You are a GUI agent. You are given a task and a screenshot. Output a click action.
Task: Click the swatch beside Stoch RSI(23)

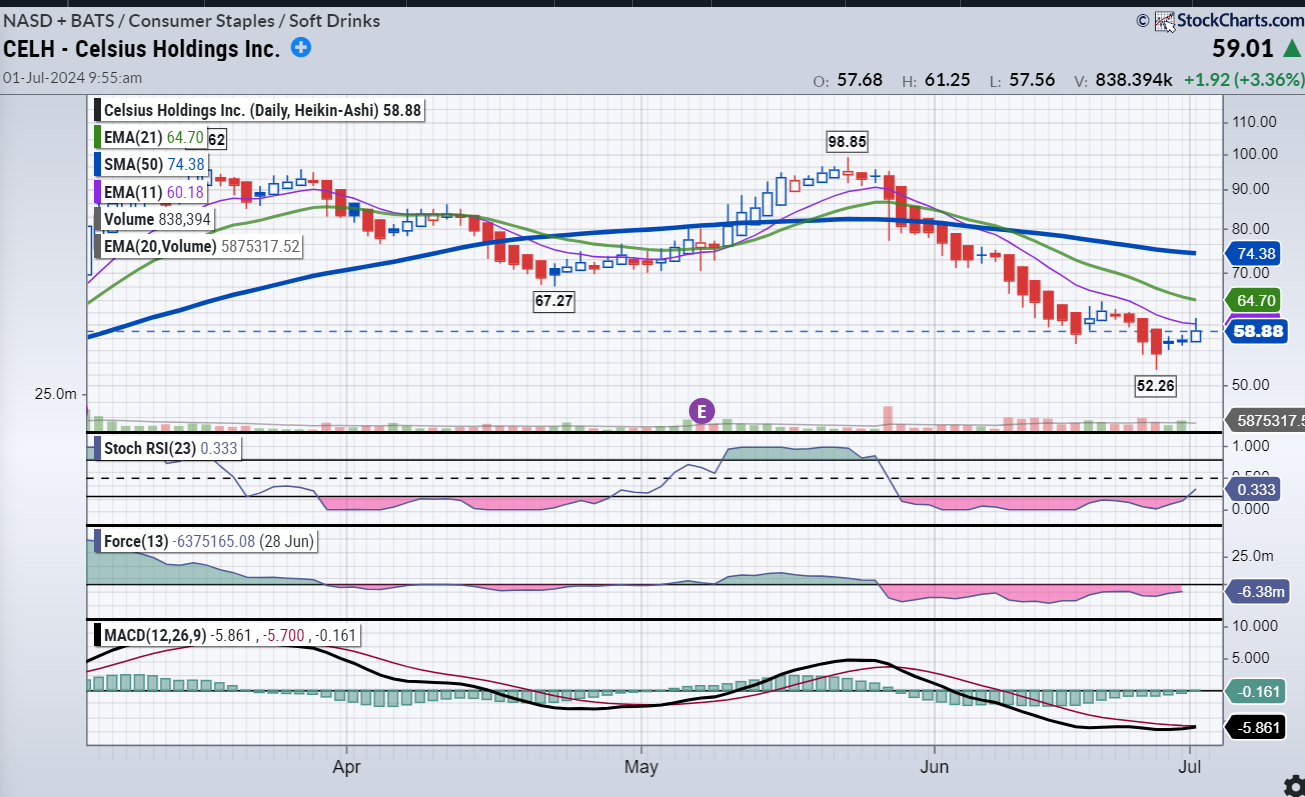coord(97,449)
